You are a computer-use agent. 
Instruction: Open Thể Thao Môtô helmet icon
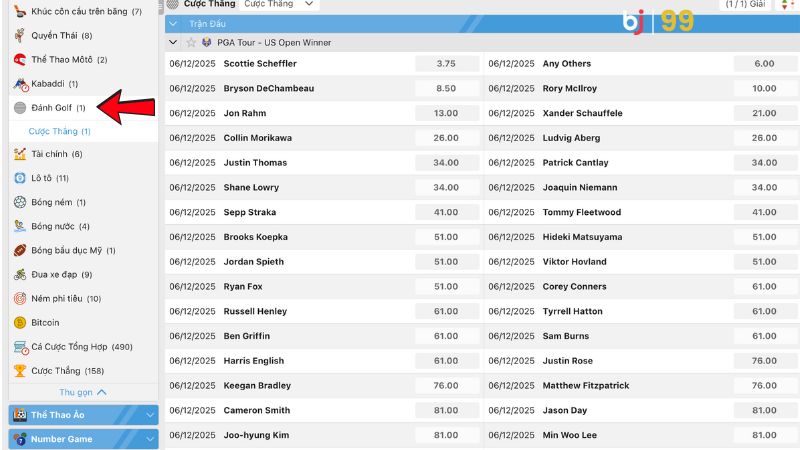click(x=20, y=60)
